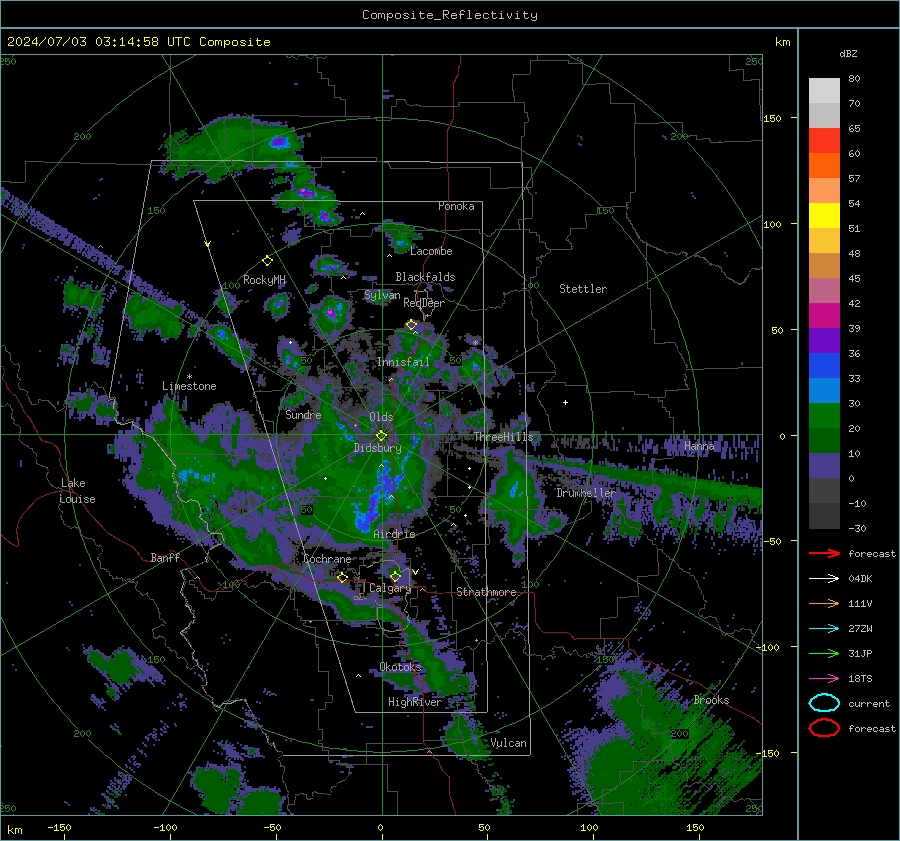Click the Limestone map label
Image resolution: width=900 pixels, height=841 pixels.
pyautogui.click(x=189, y=386)
